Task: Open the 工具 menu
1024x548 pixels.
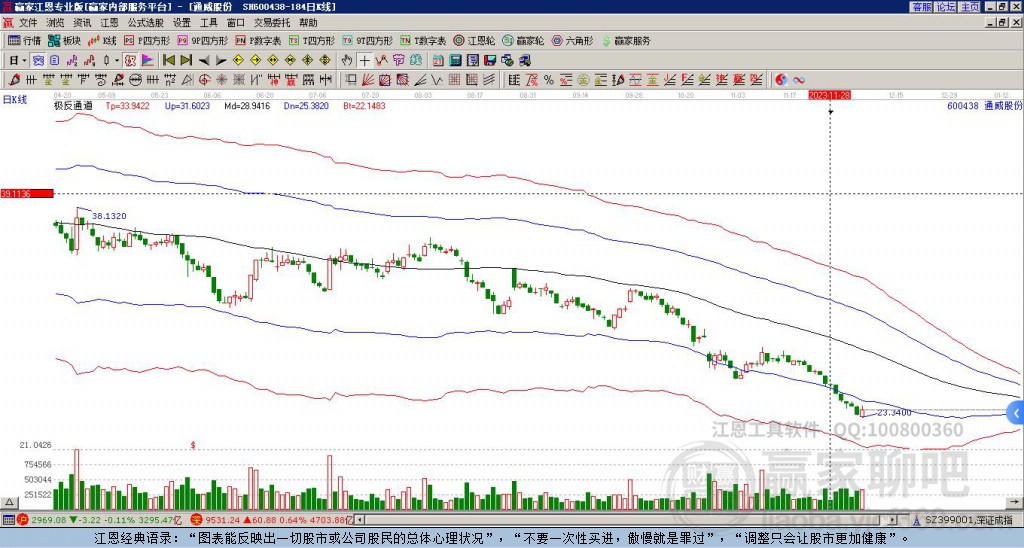Action: pos(208,23)
